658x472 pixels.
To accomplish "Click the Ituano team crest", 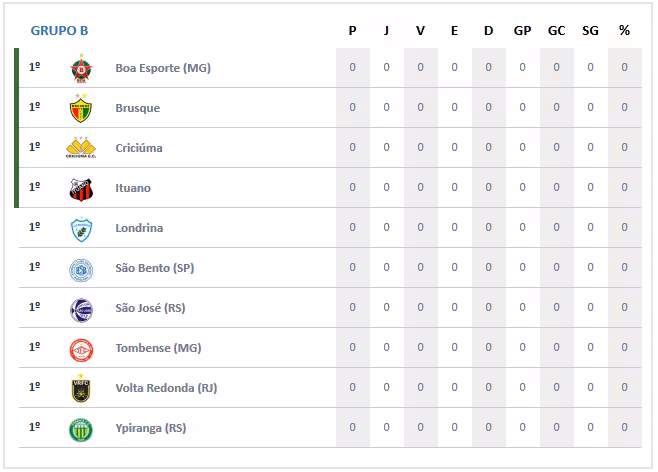I will point(81,188).
